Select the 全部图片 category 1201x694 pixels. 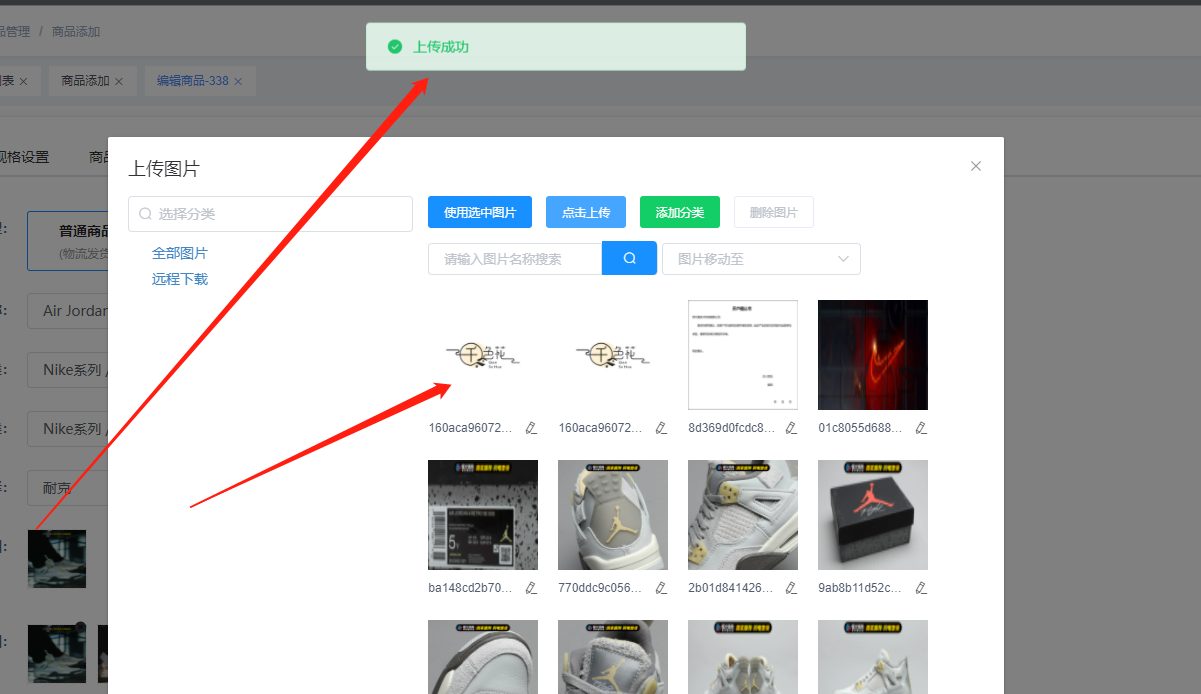coord(180,253)
